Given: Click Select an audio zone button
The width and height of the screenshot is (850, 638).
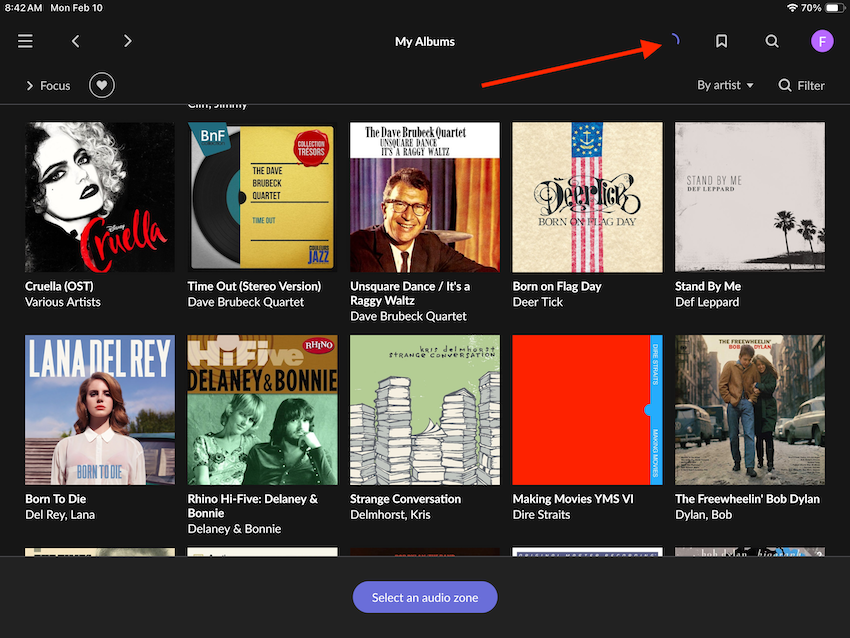Looking at the screenshot, I should click(x=425, y=597).
